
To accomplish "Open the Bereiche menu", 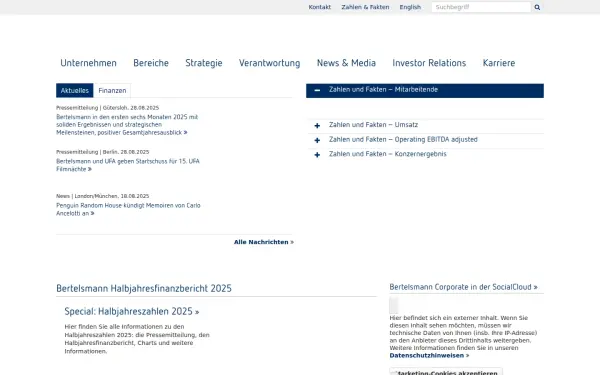I will [x=151, y=63].
